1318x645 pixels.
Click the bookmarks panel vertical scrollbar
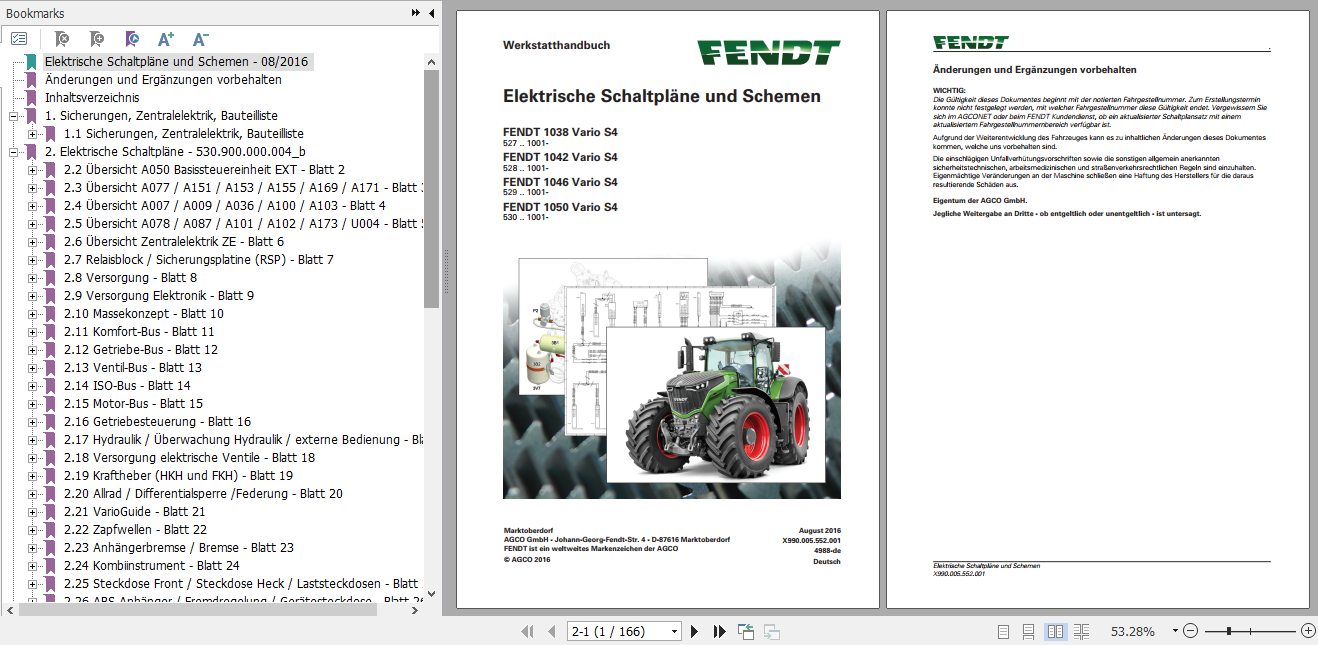tap(432, 188)
